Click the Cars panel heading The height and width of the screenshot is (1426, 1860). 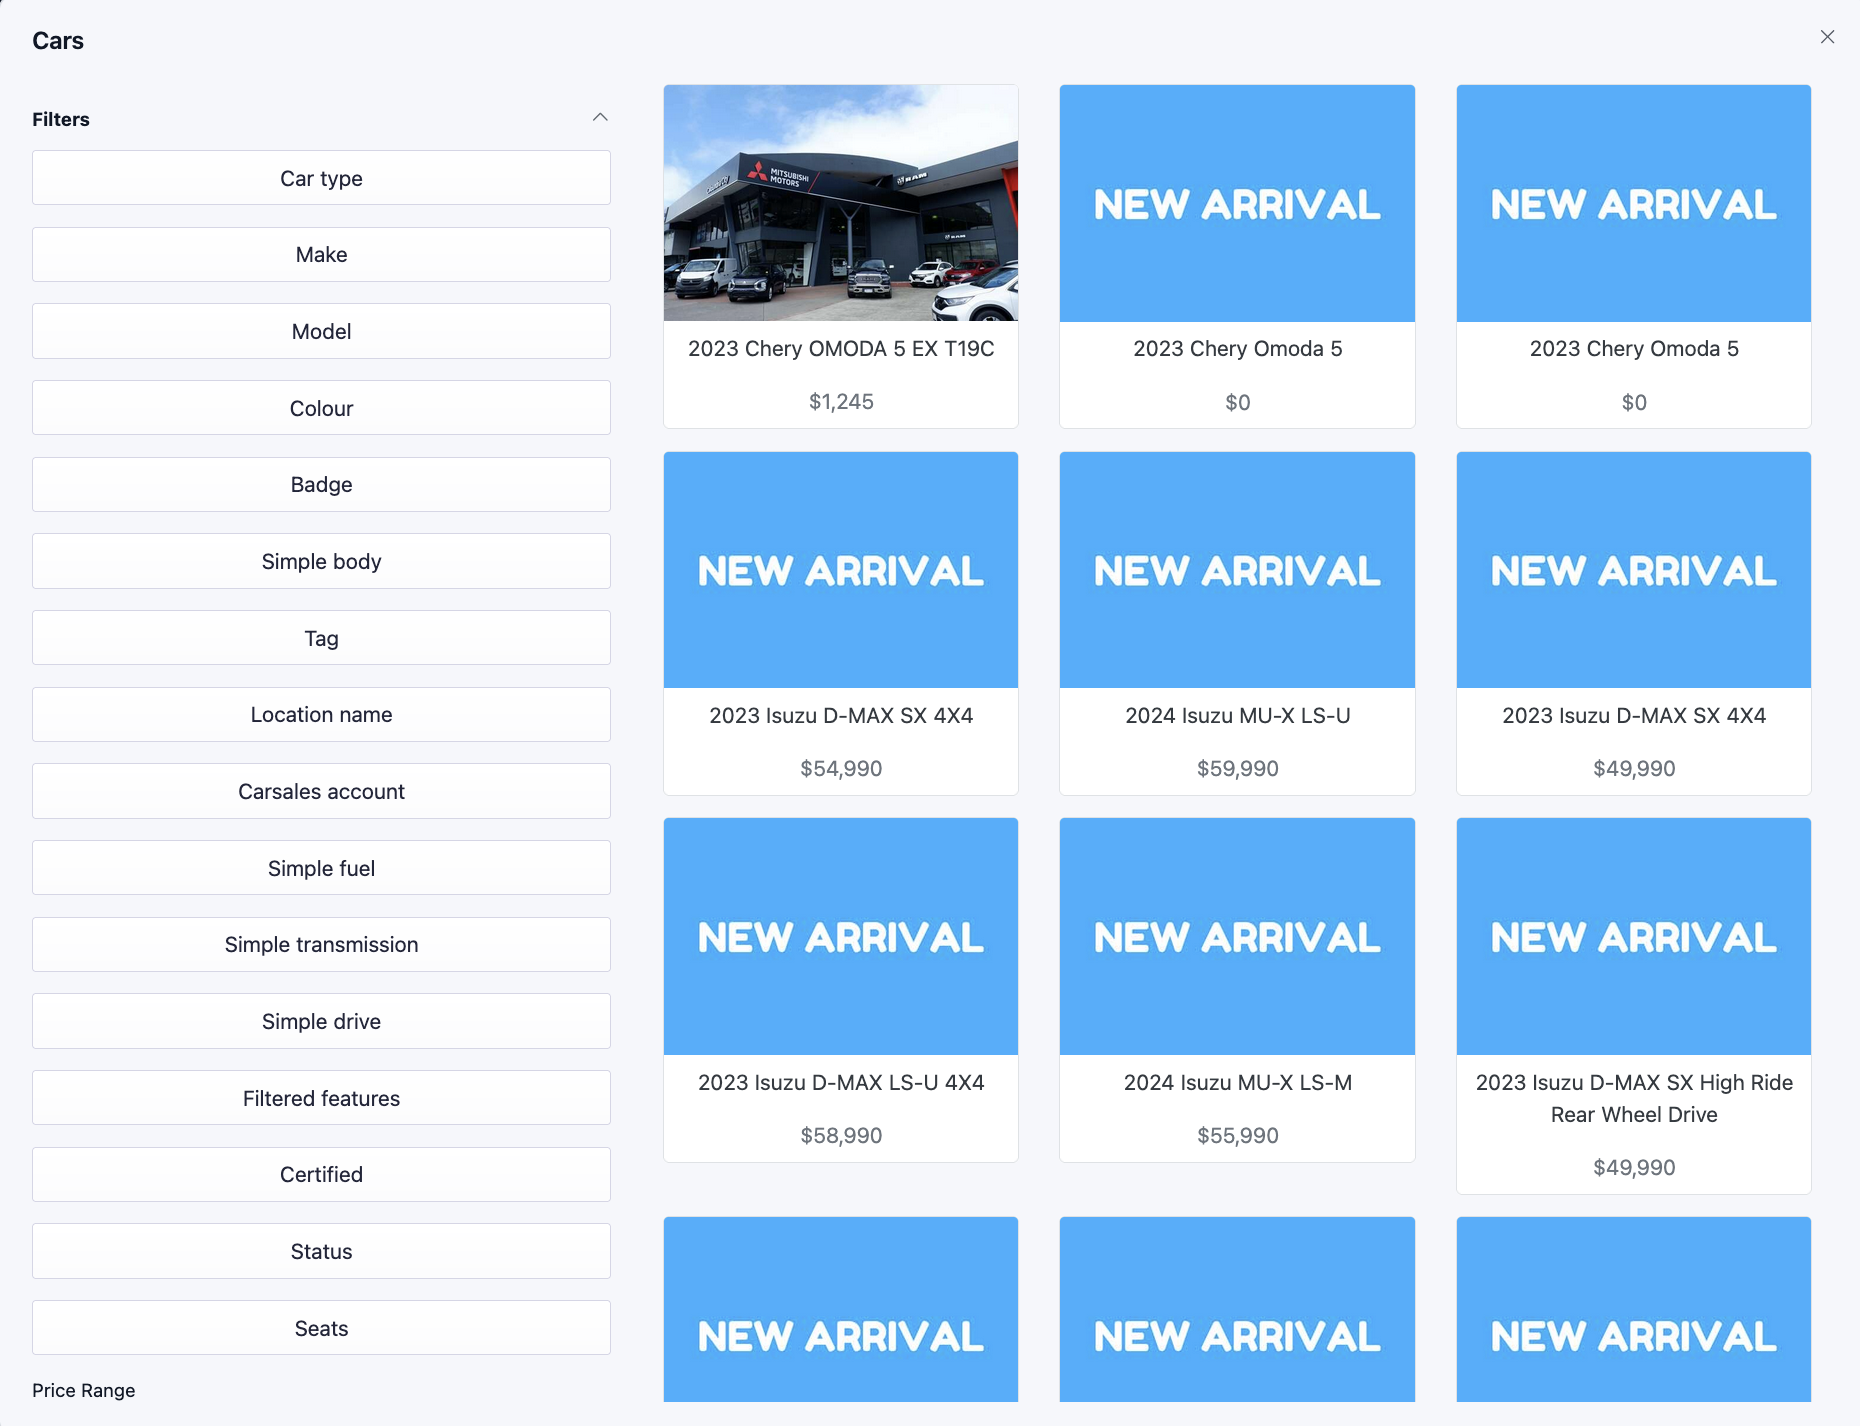tap(58, 41)
